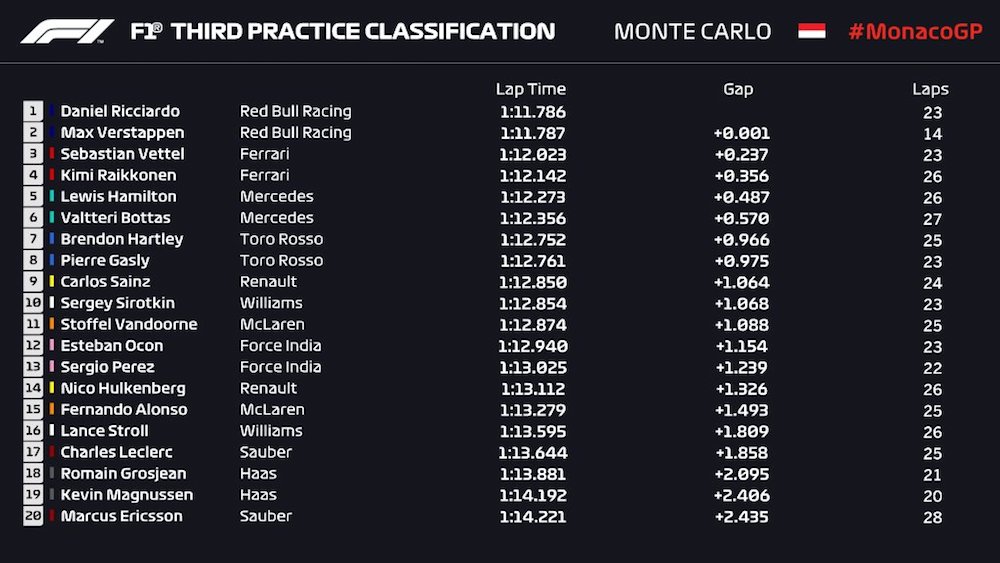Select the Lap Time column header
Screen dimensions: 1000x563
tap(530, 89)
